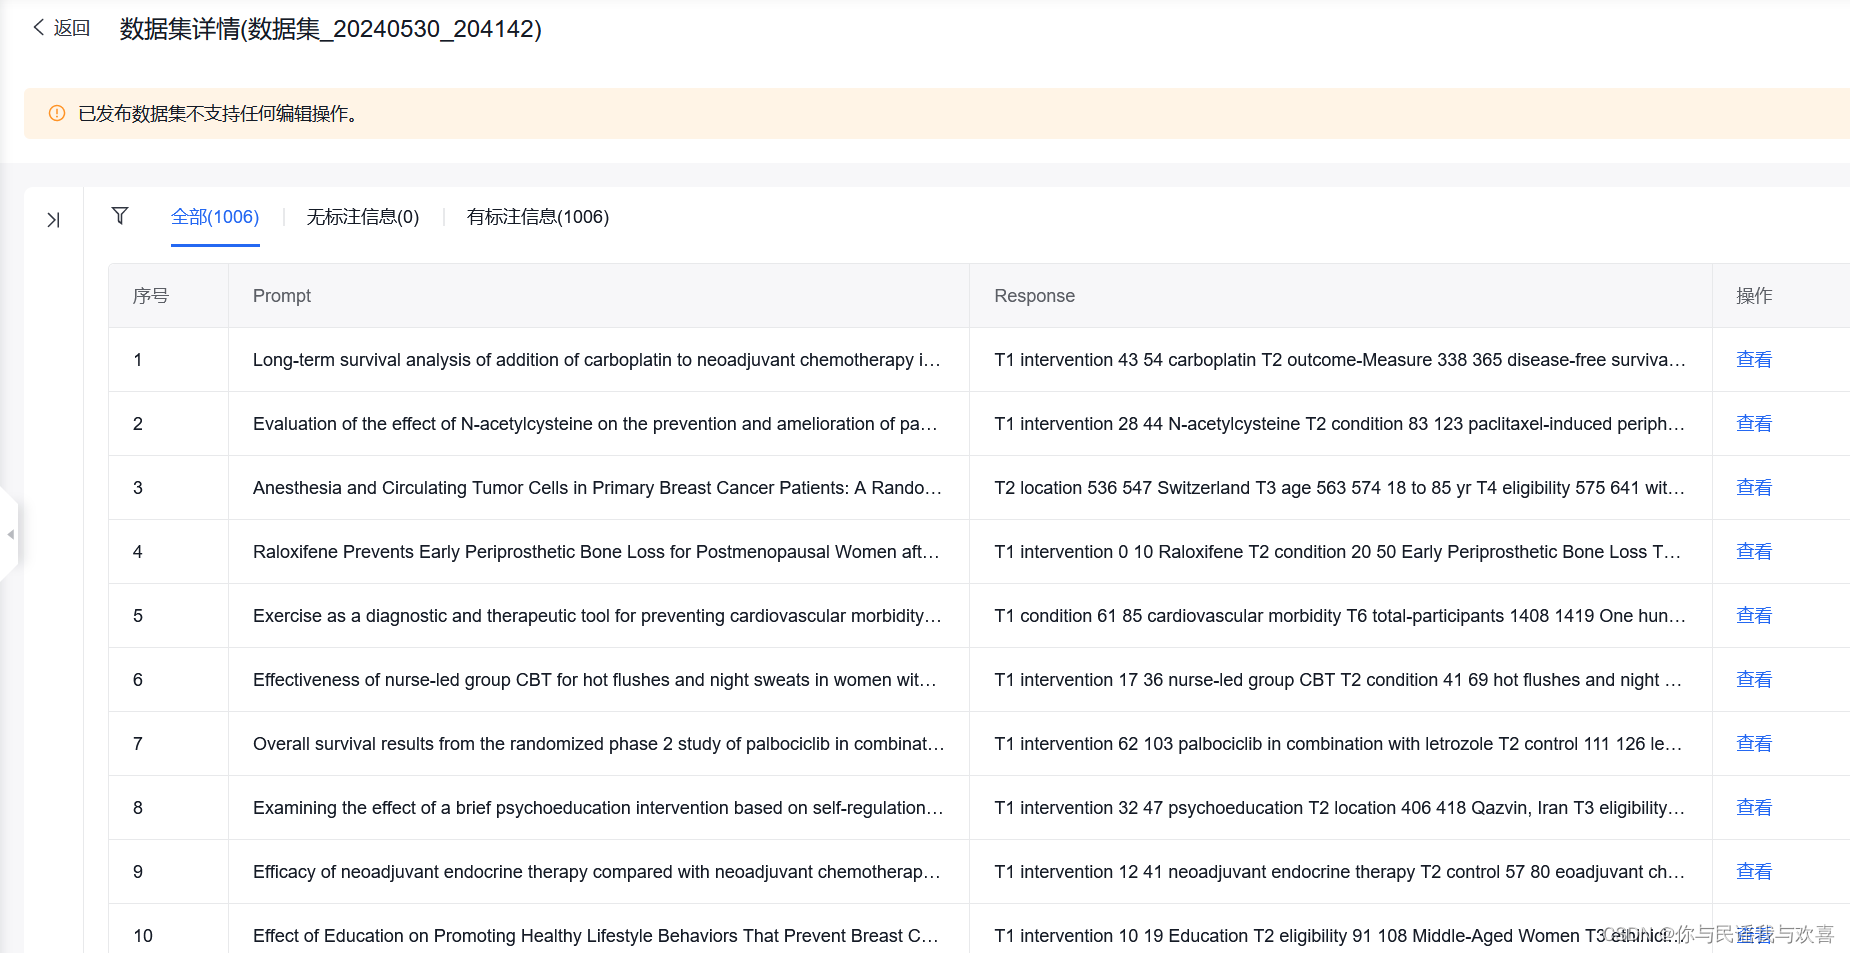The width and height of the screenshot is (1850, 953).
Task: Click response 'T1 intervention 32 47 psychoeducation'
Action: click(1340, 808)
